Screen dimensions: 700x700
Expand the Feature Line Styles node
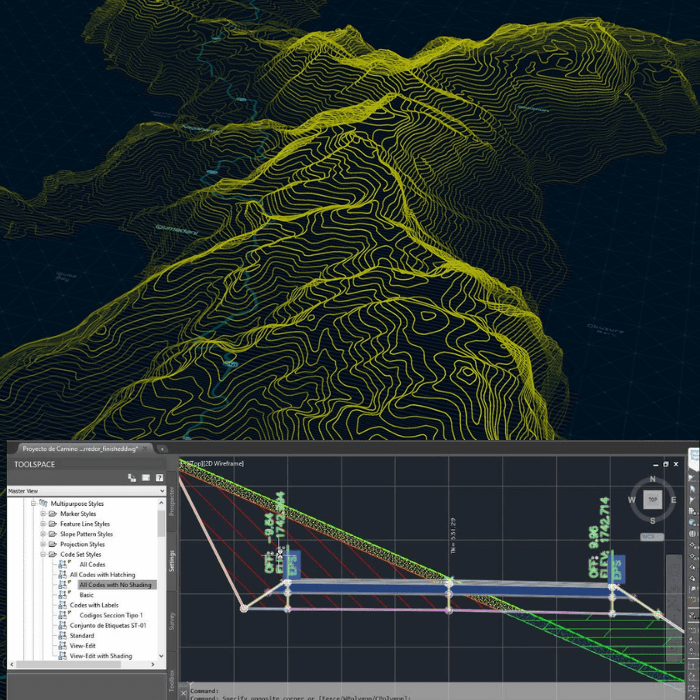(43, 524)
